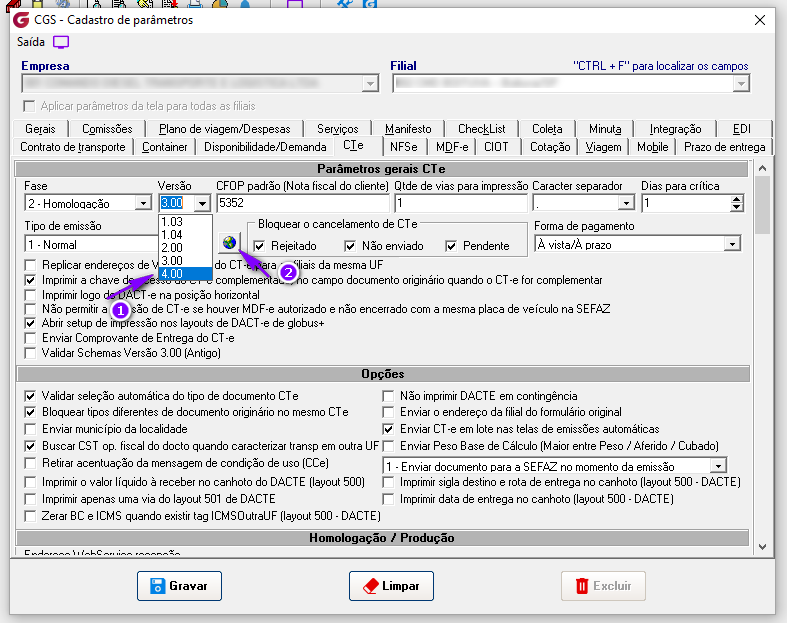This screenshot has height=623, width=787.
Task: Open the Container tab
Action: [x=165, y=147]
